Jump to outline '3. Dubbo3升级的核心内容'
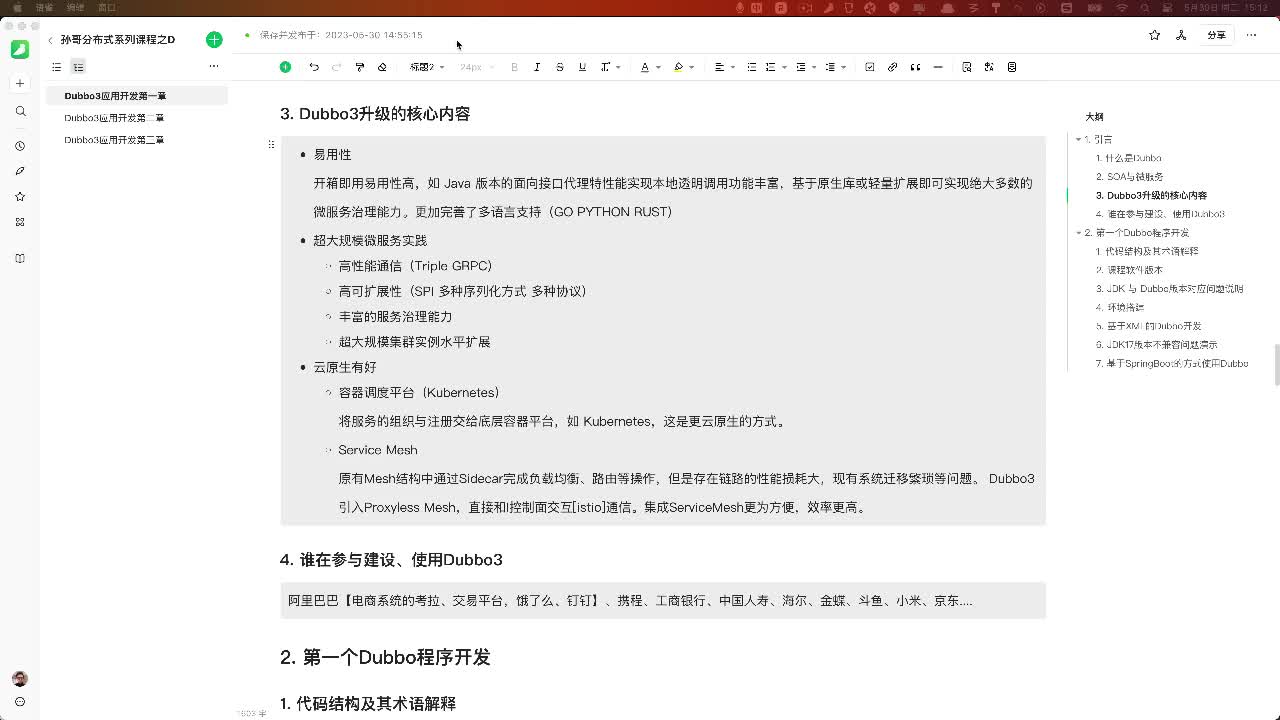The width and height of the screenshot is (1280, 720). [1151, 195]
